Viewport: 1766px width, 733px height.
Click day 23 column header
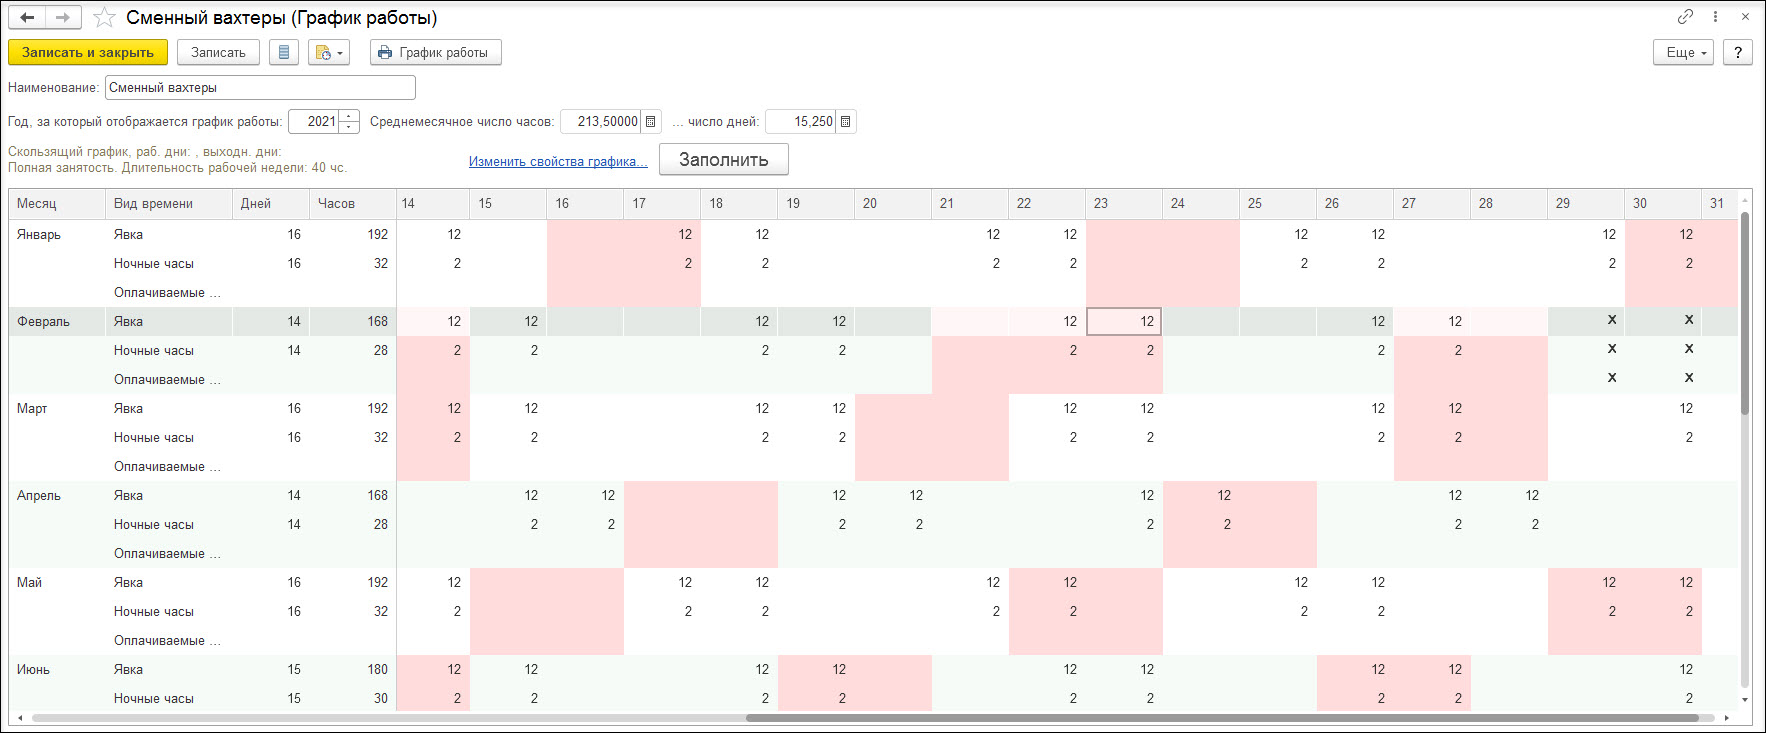coord(1124,203)
